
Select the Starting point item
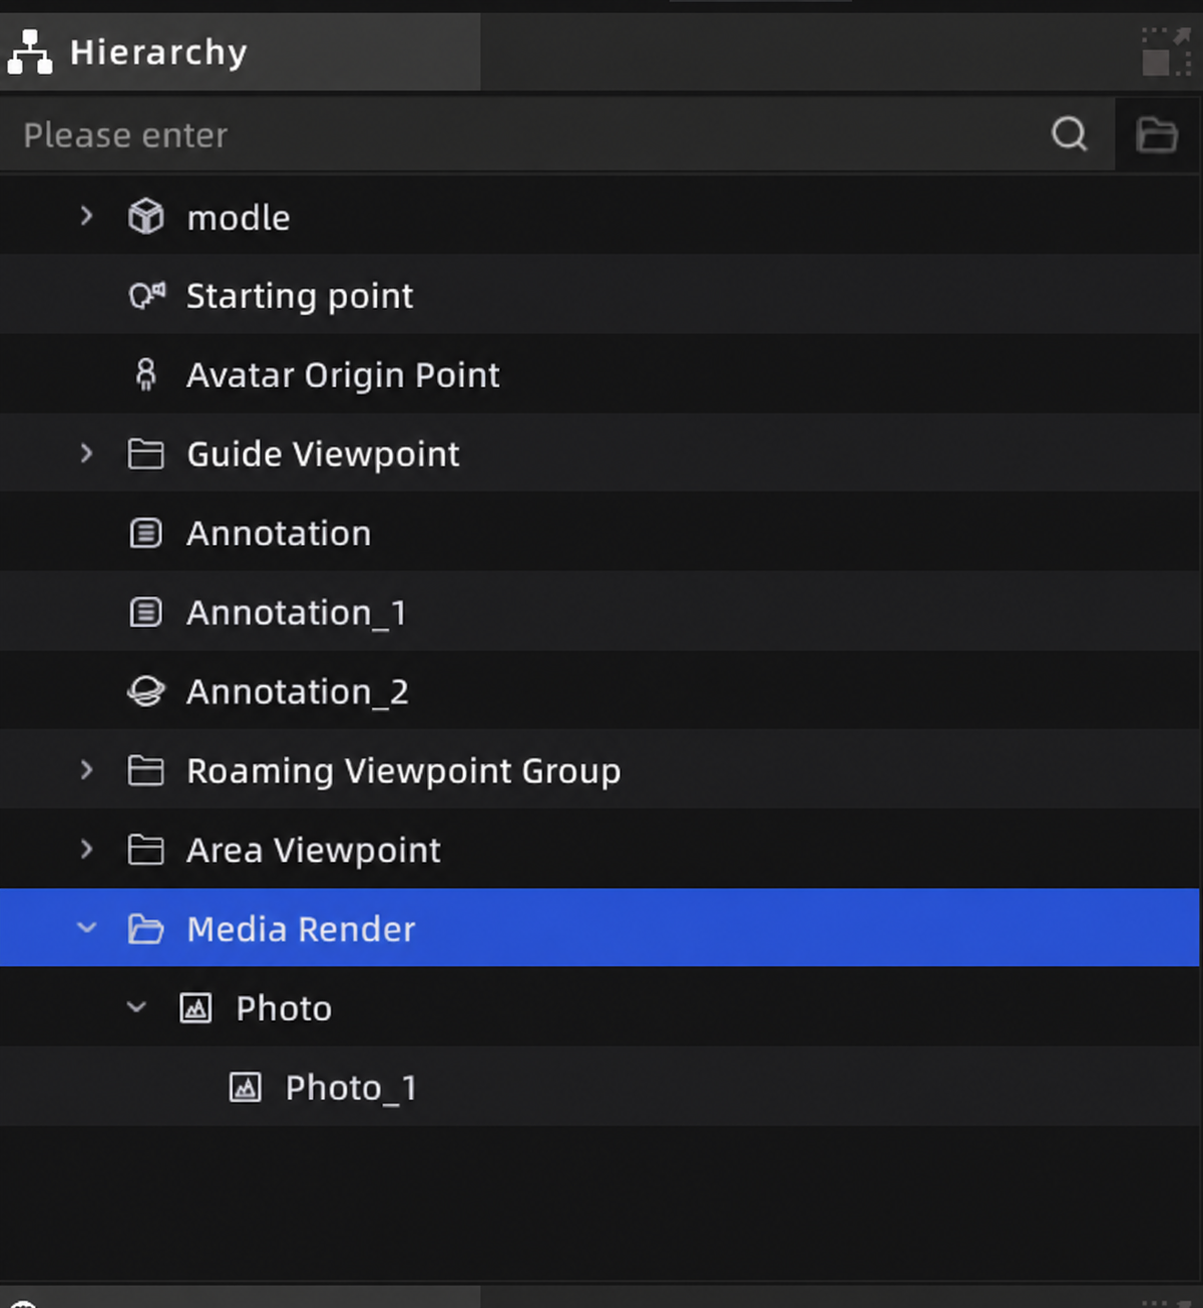coord(600,295)
